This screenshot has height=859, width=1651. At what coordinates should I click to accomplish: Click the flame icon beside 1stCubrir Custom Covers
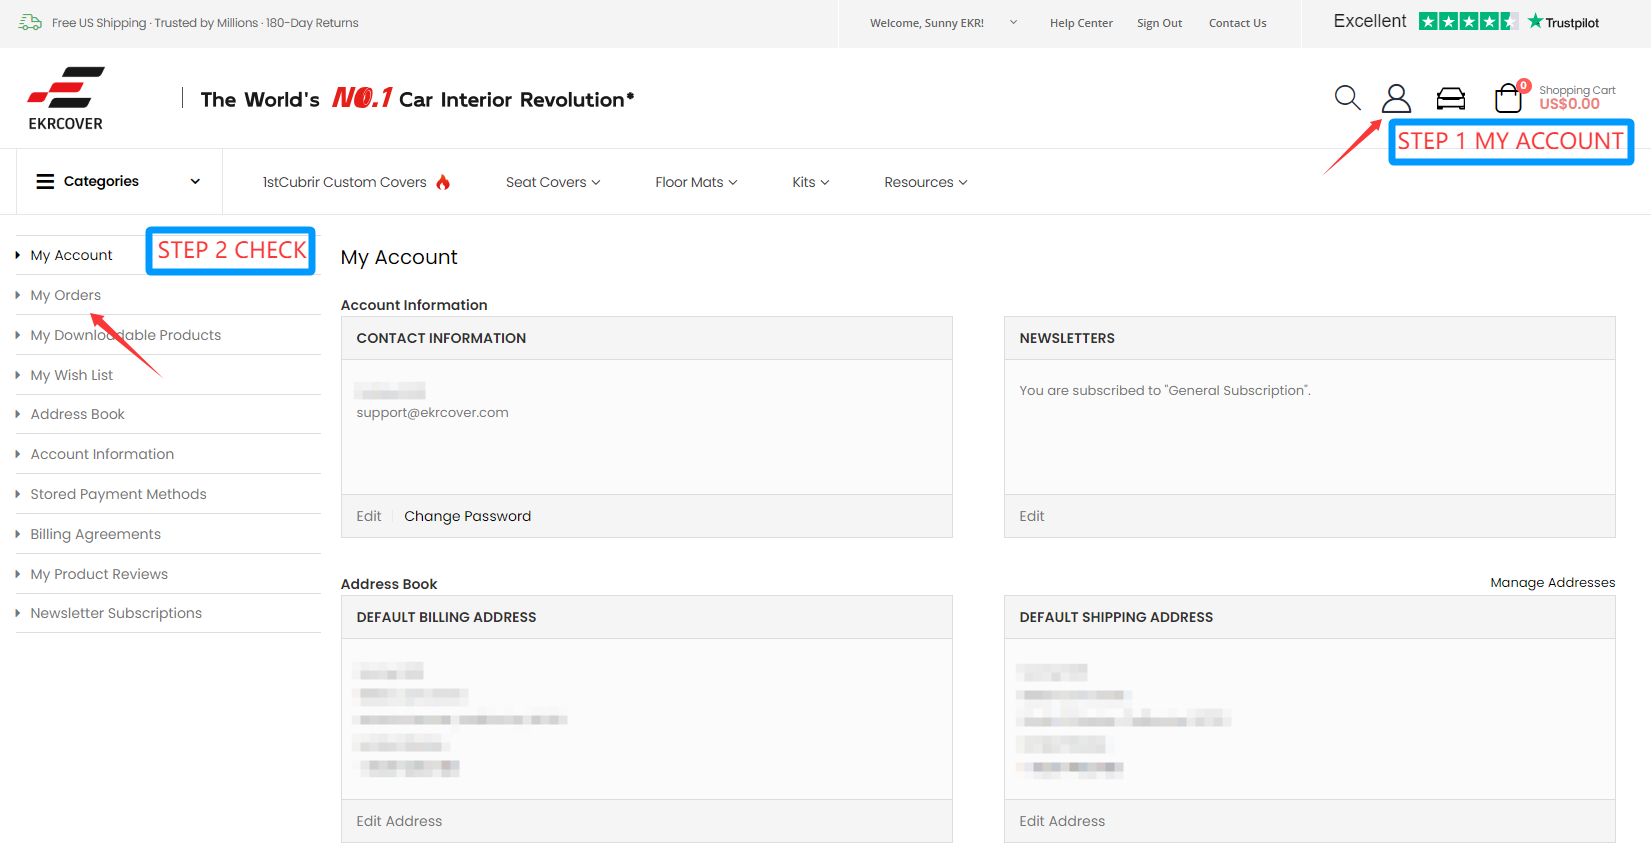443,182
